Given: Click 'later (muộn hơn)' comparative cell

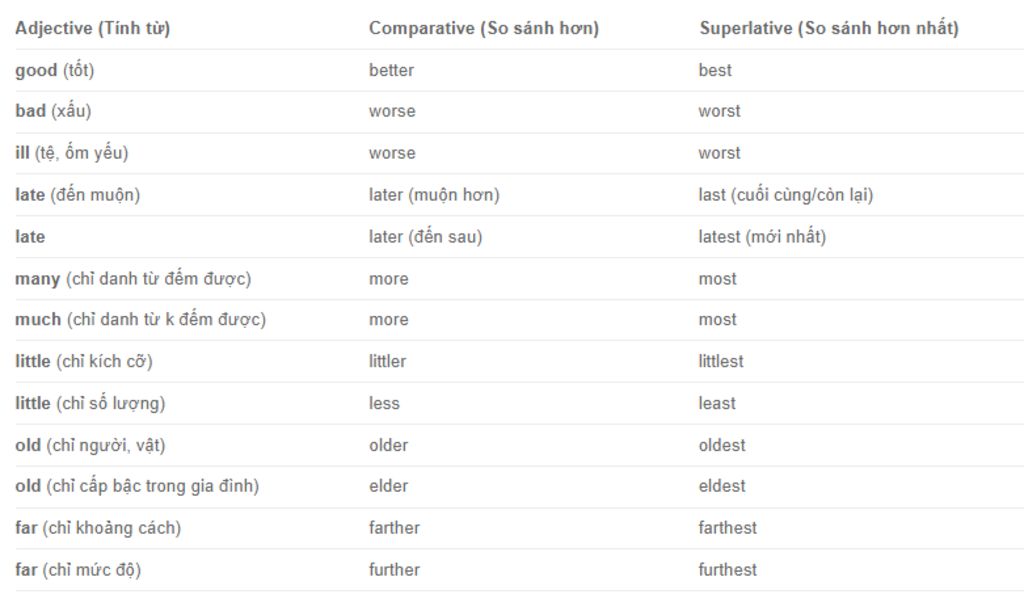Looking at the screenshot, I should 434,195.
